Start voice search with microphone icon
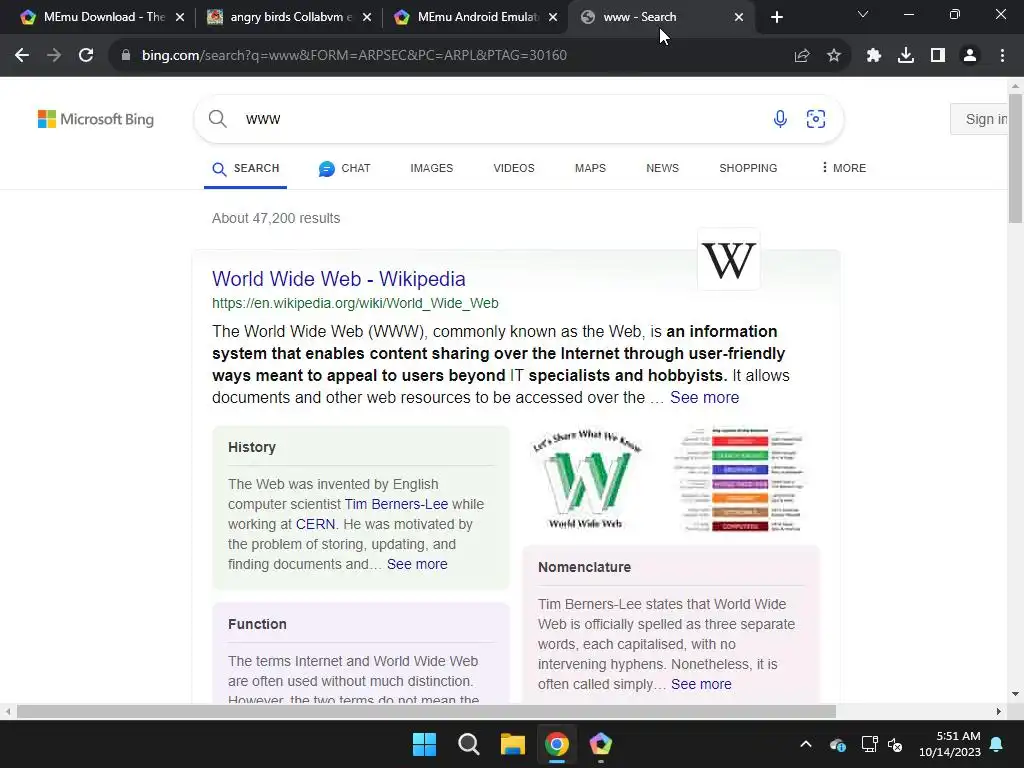 (780, 119)
